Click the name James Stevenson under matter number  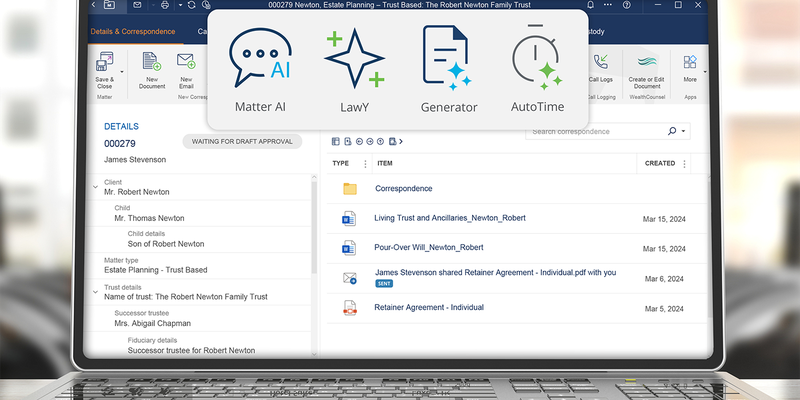point(135,160)
